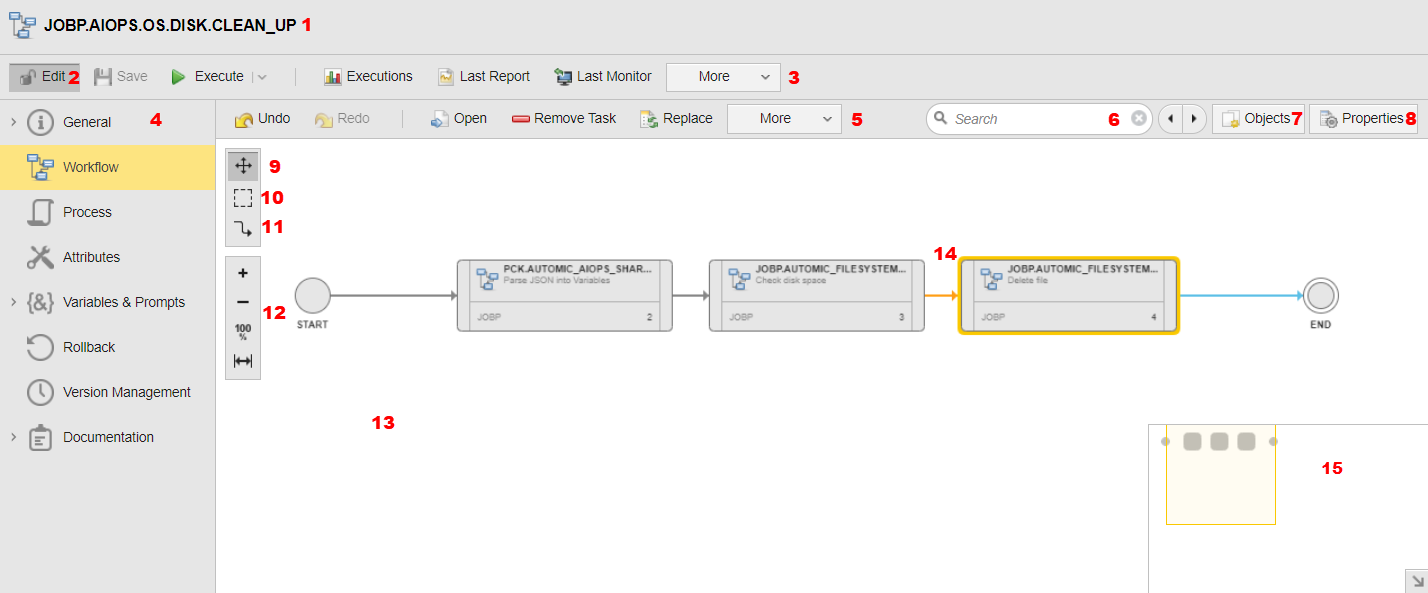Screen dimensions: 1428x593
Task: Switch to Version Management section
Action: (x=126, y=392)
